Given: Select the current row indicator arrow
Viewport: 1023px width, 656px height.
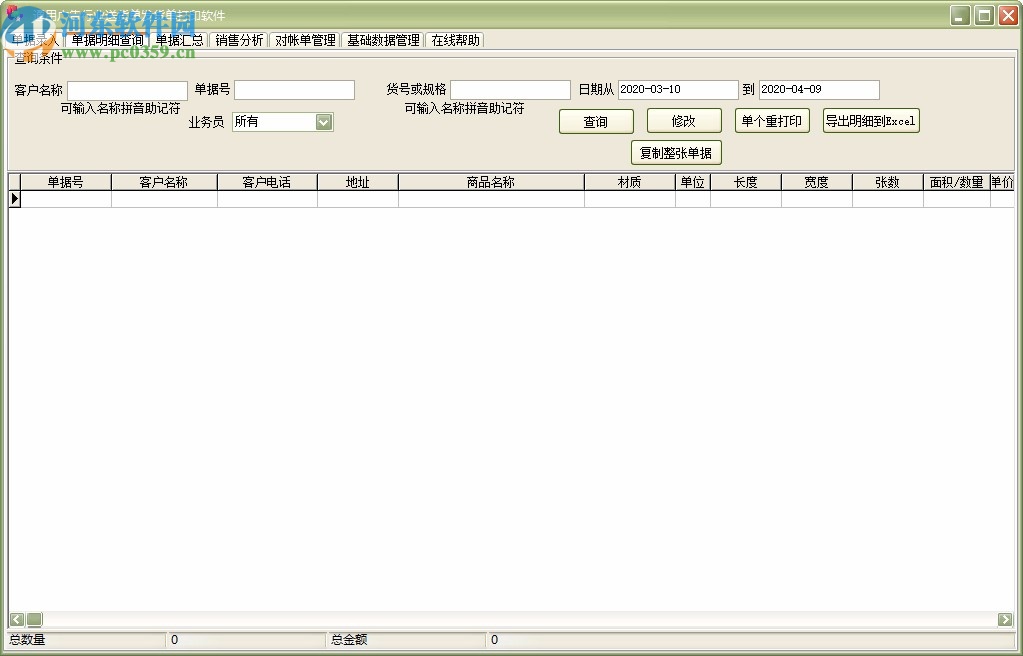Looking at the screenshot, I should pos(14,199).
